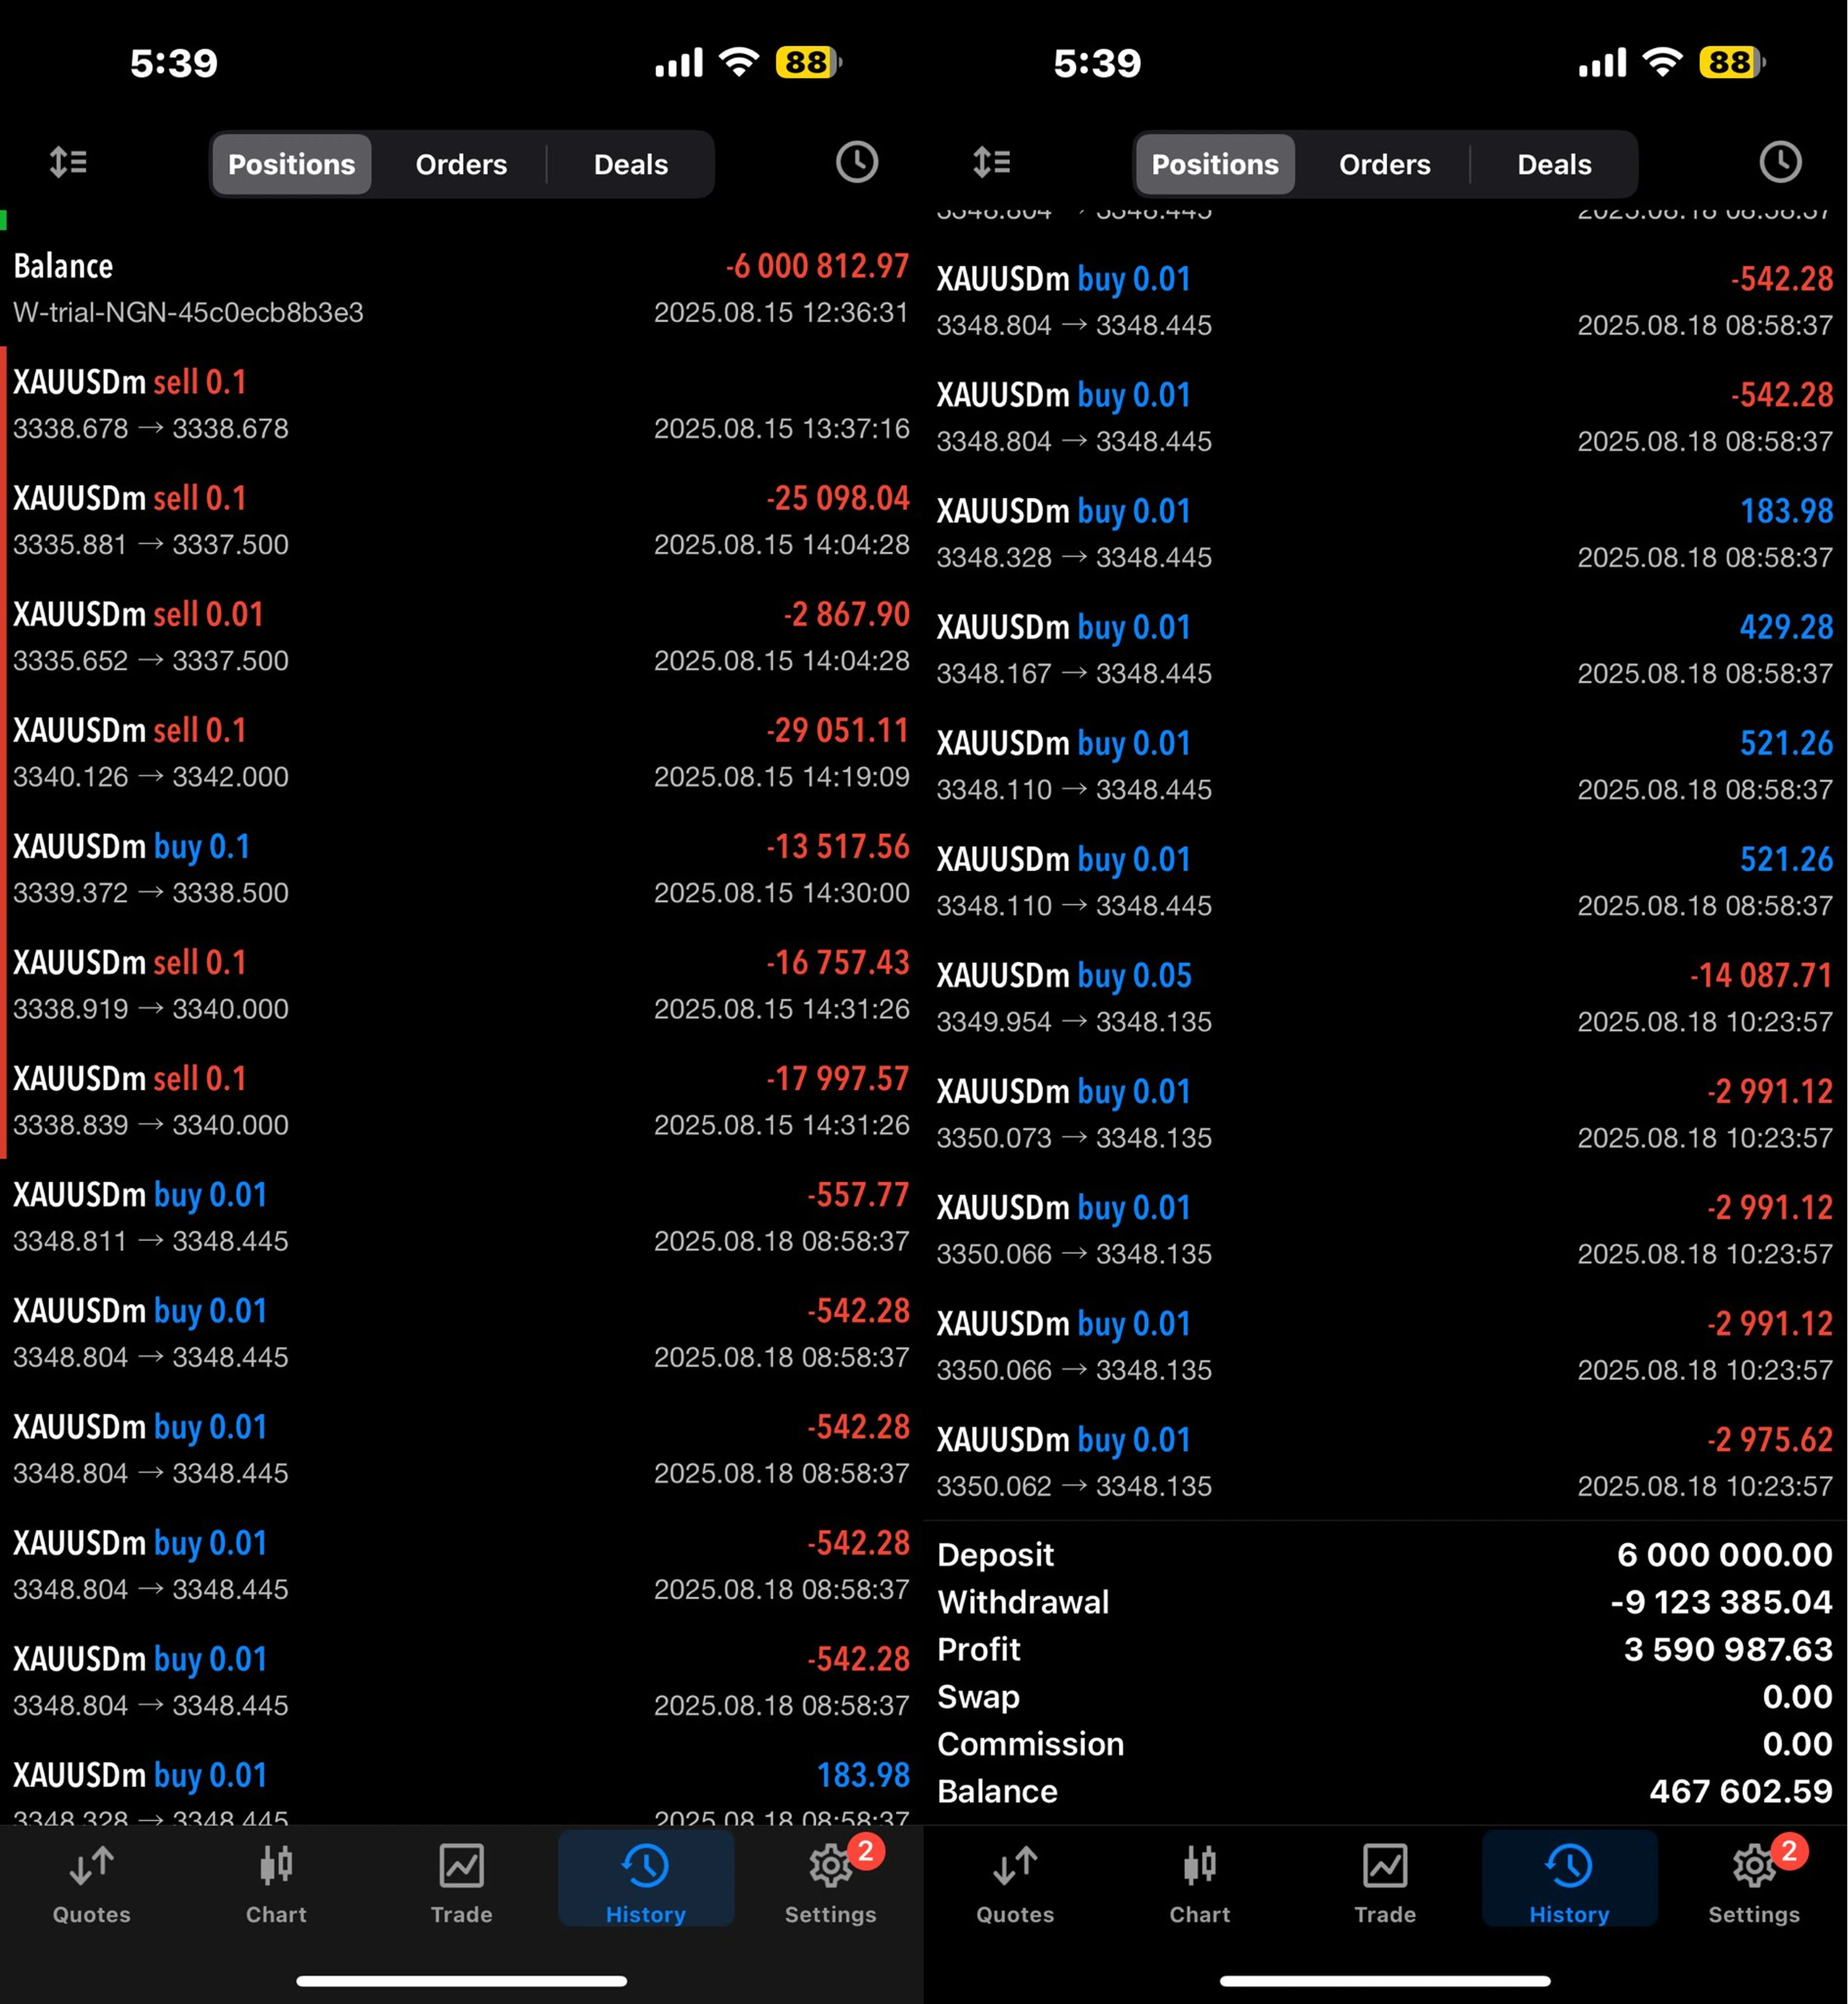This screenshot has height=2004, width=1848.
Task: Tap the 3350.062 → 3348.135 price line
Action: [1074, 1486]
